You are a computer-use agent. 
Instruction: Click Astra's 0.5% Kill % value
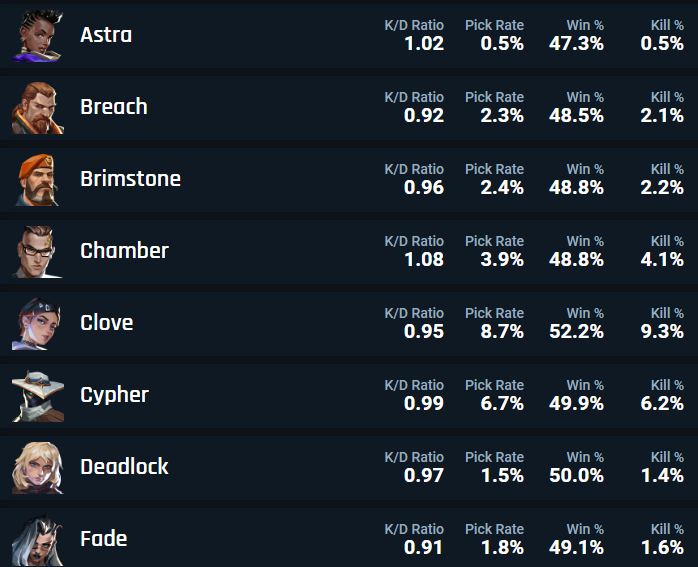[662, 44]
